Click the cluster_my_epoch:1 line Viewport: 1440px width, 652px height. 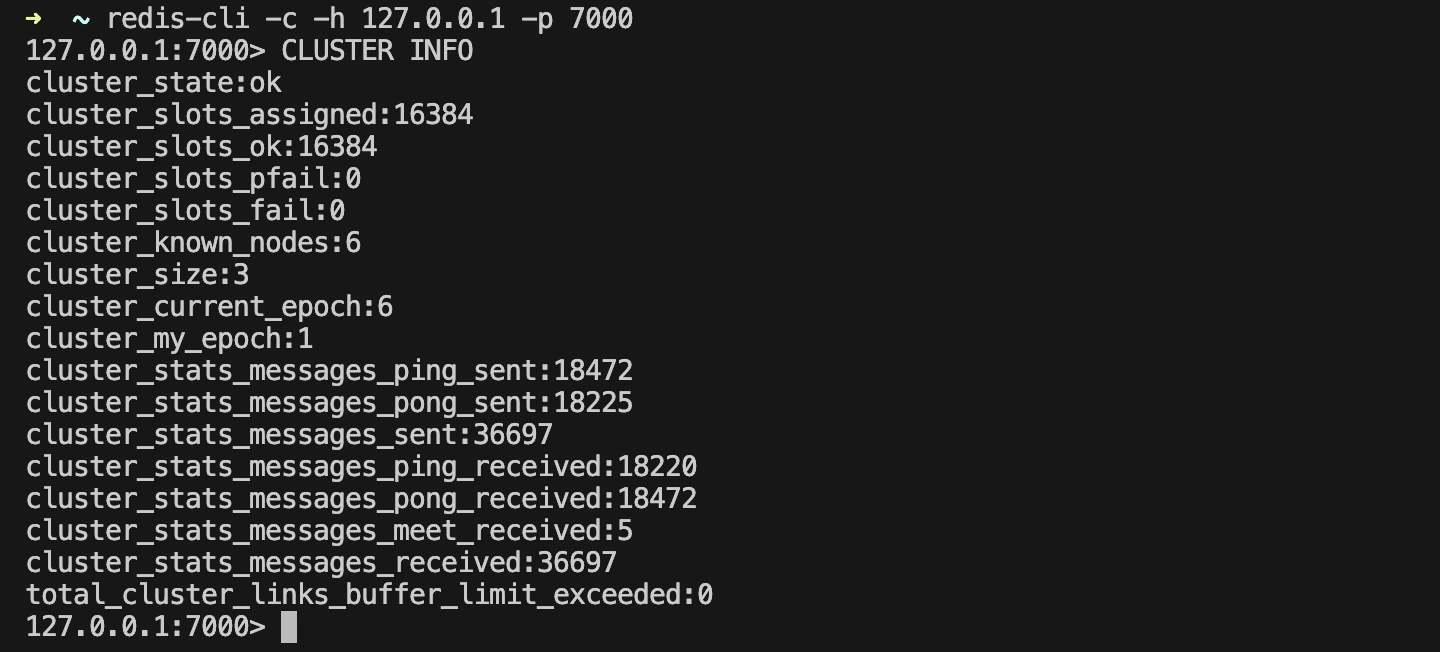(169, 339)
